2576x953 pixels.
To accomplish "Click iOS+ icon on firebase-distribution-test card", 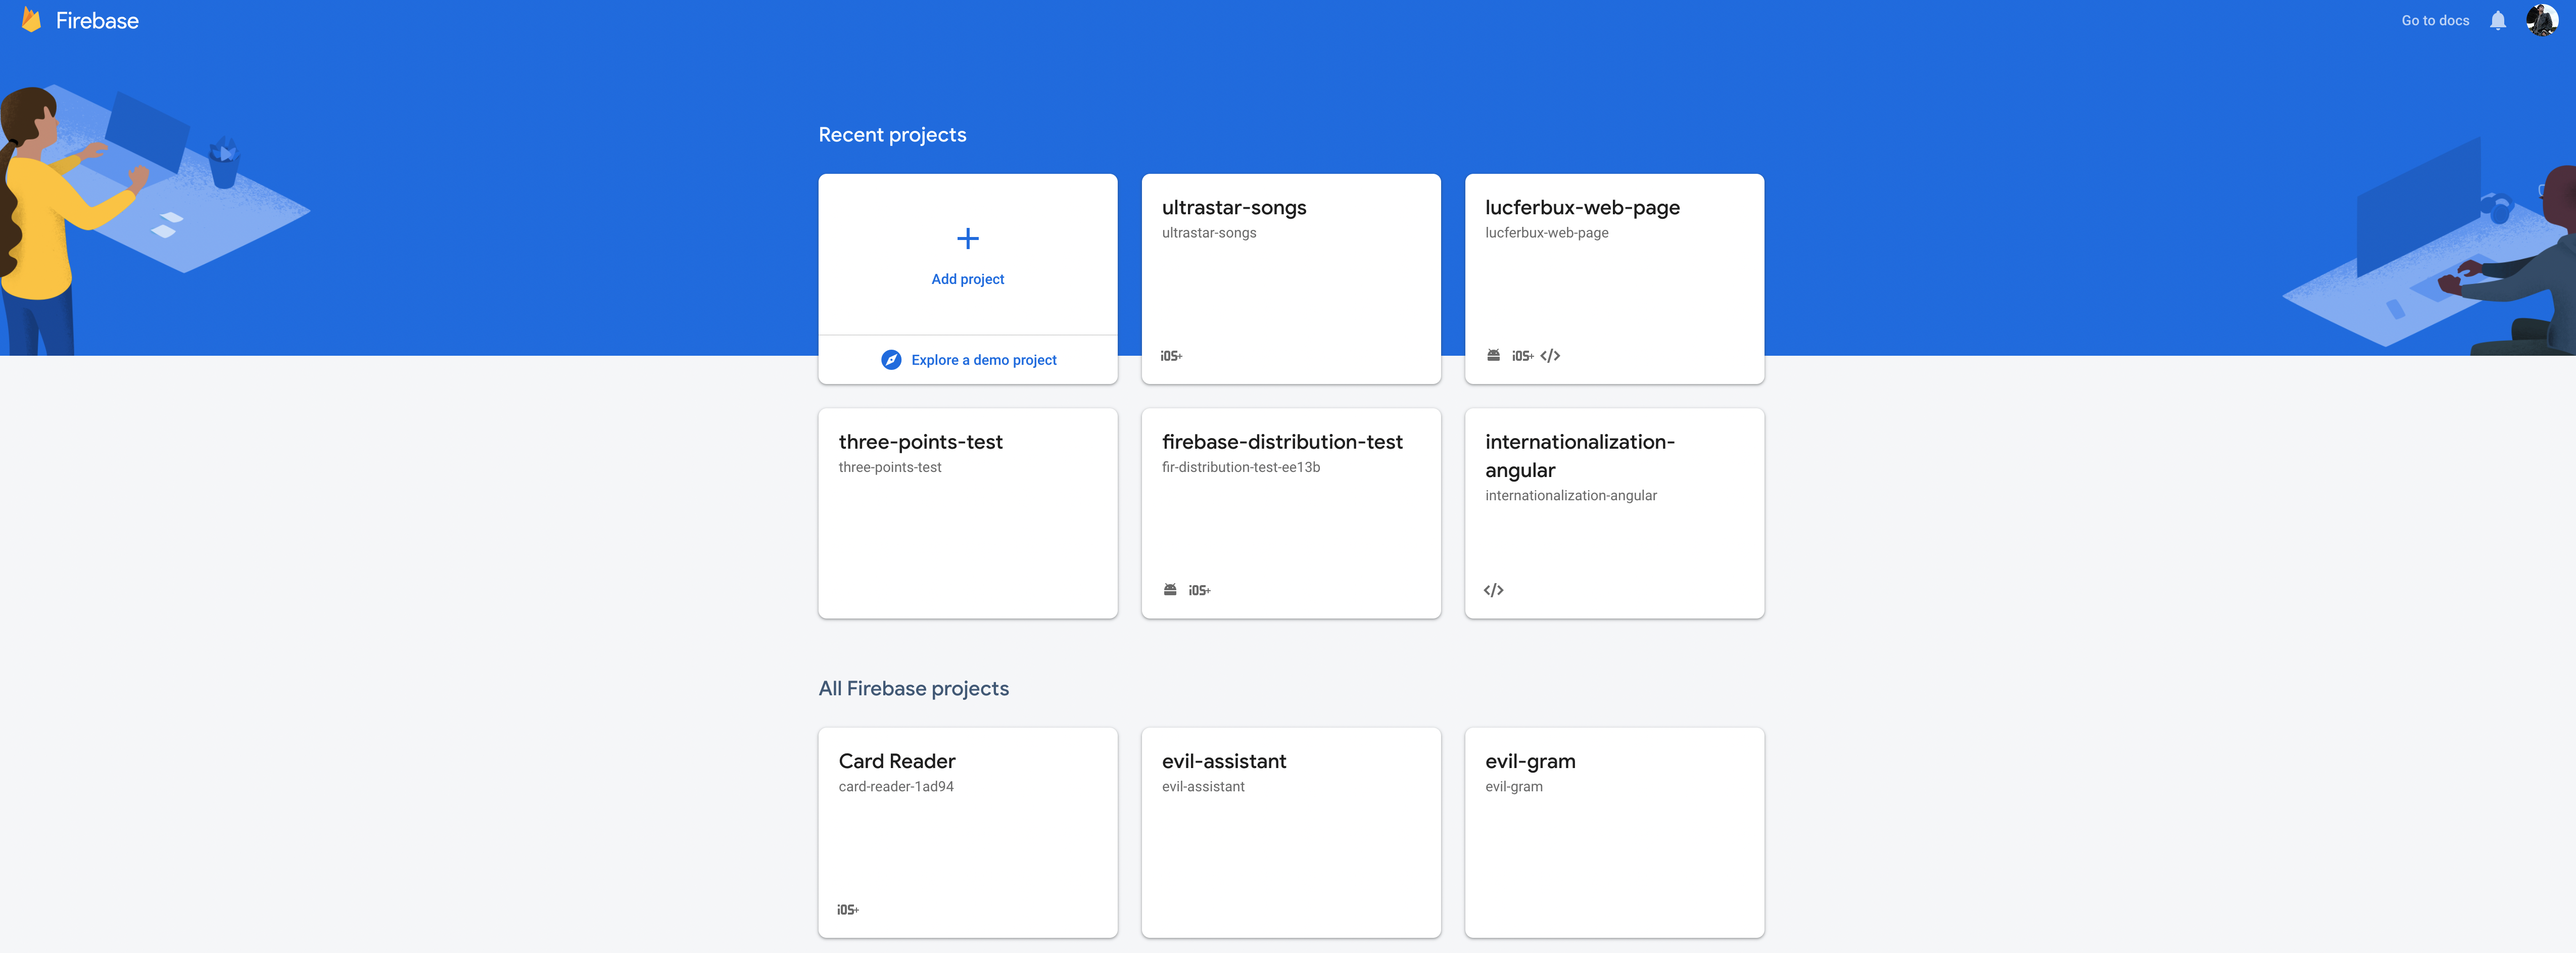I will (1199, 591).
